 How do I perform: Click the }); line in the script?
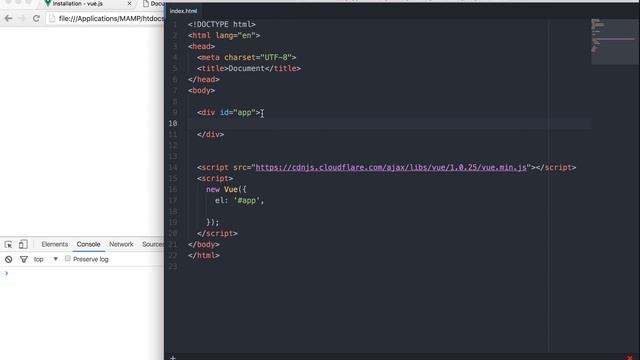tap(213, 222)
